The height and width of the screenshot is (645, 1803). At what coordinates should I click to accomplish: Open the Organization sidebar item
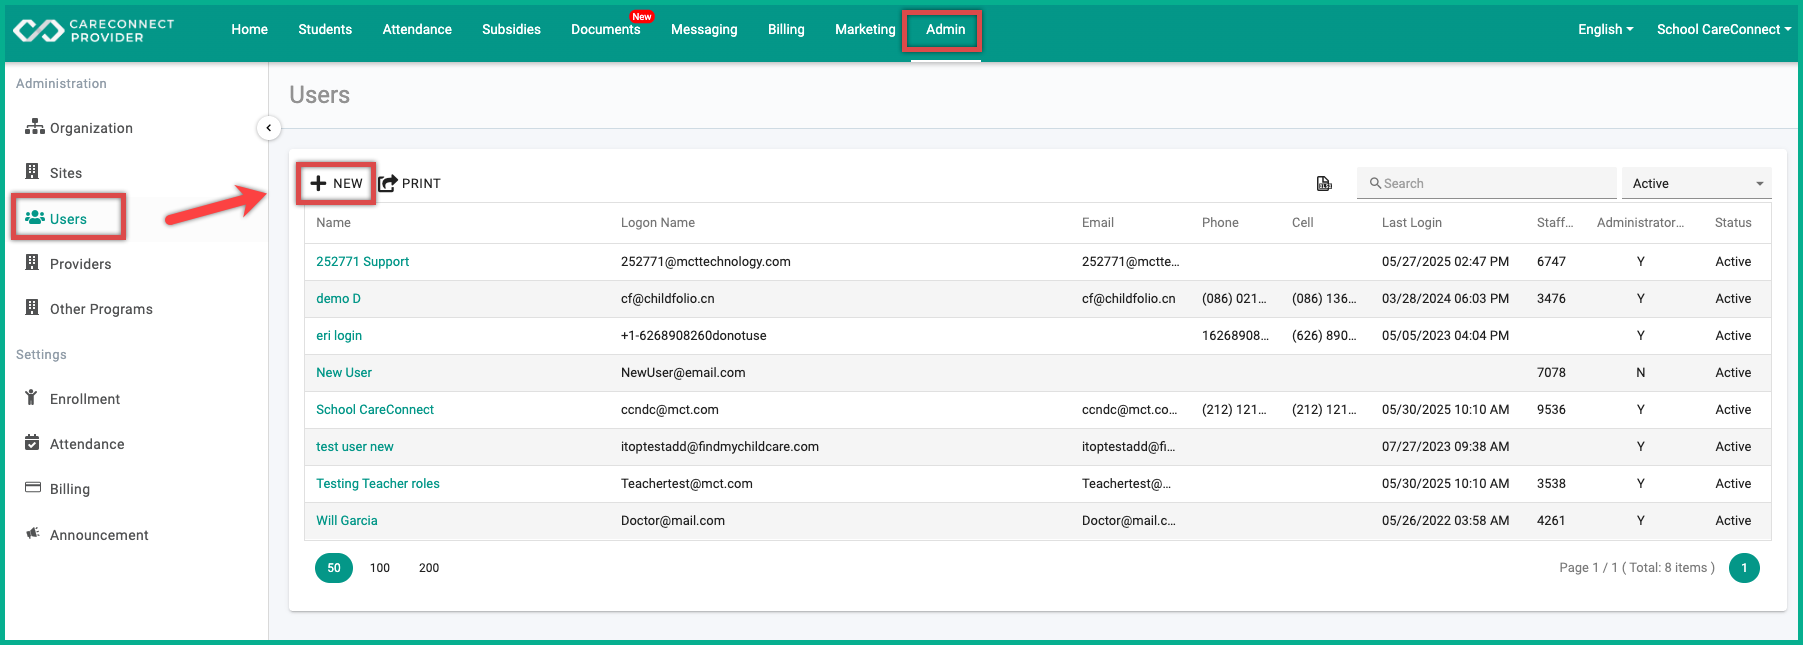pos(78,128)
